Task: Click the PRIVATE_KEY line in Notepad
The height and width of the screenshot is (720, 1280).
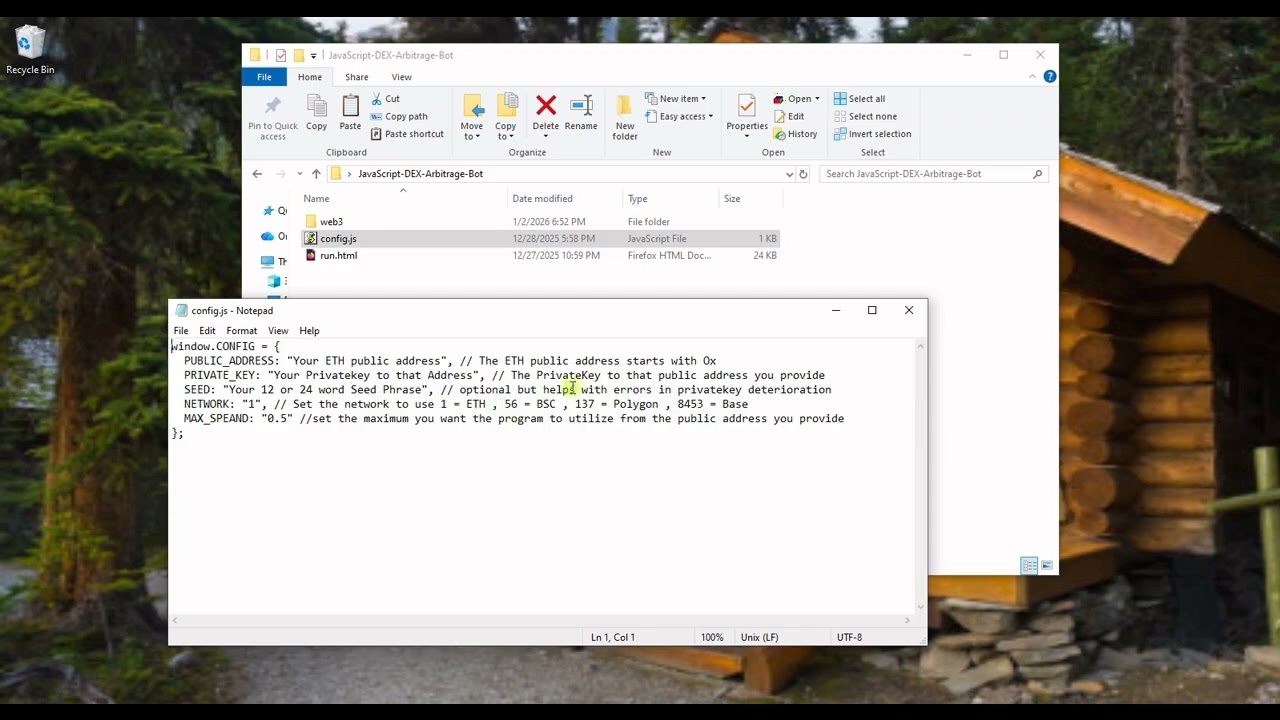Action: [x=504, y=376]
